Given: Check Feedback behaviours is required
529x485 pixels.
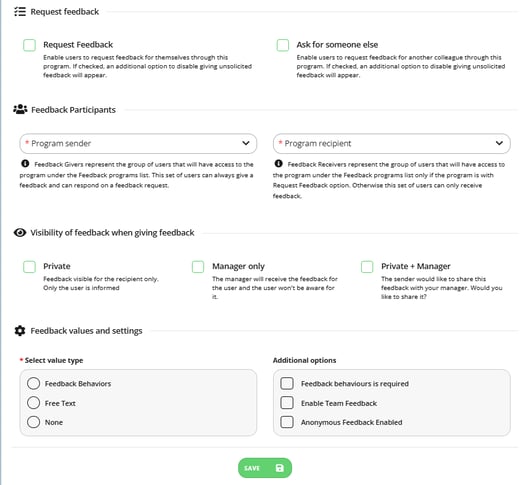Looking at the screenshot, I should coord(287,383).
